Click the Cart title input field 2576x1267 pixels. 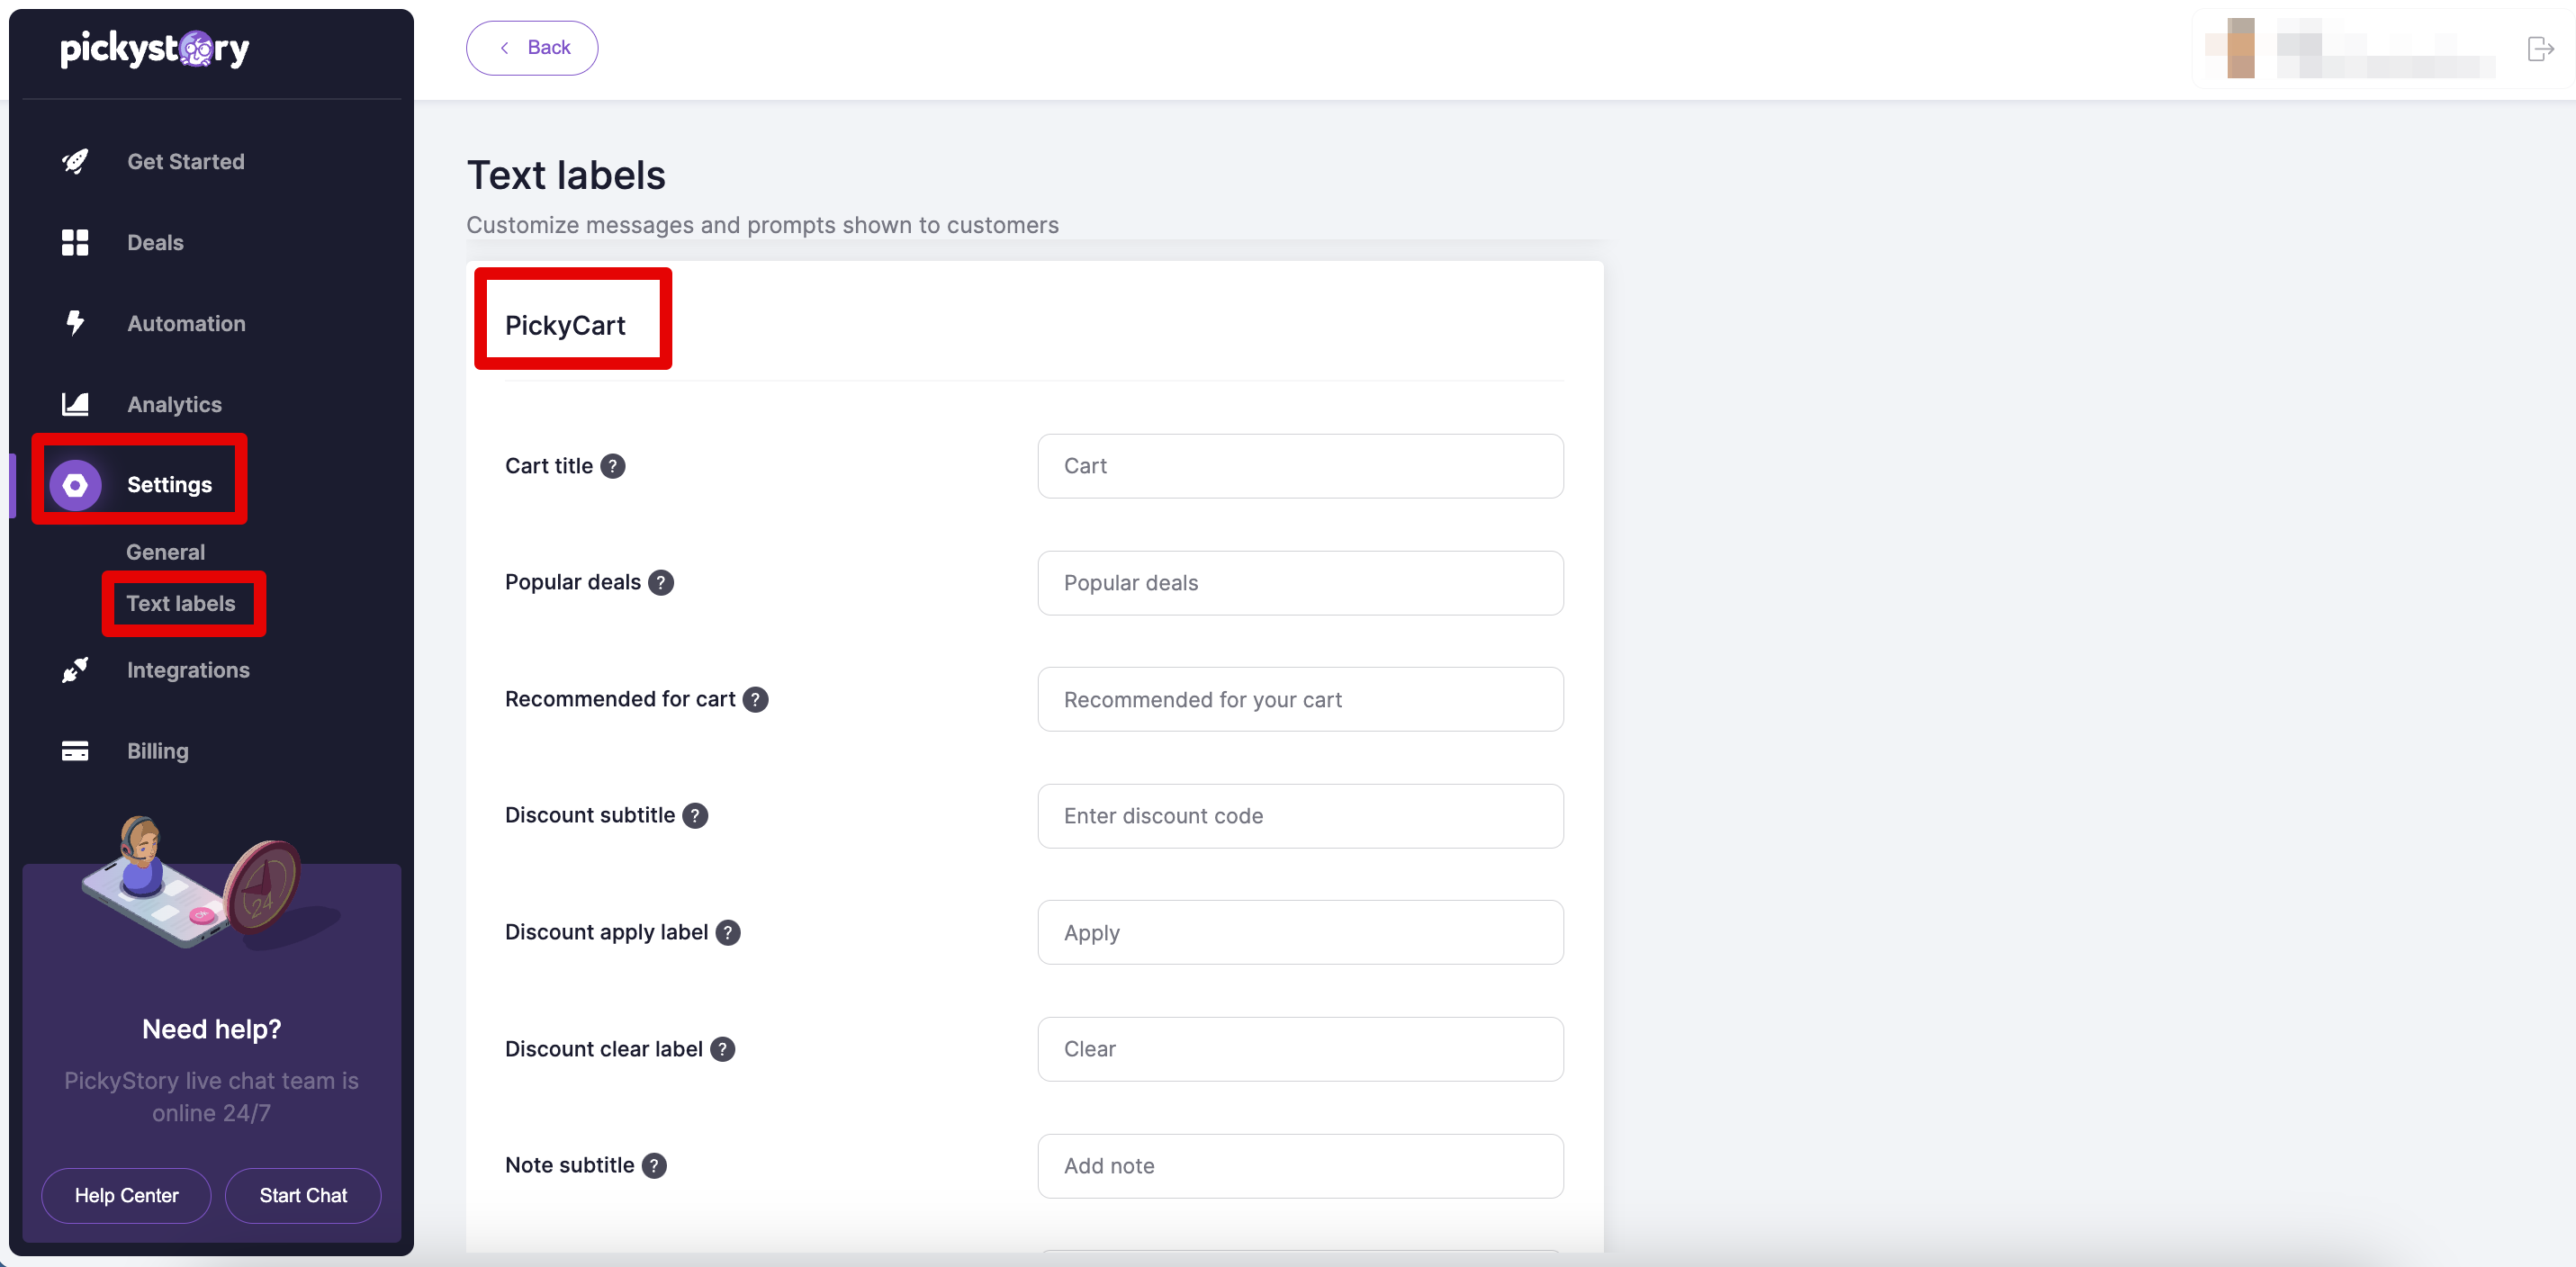pos(1301,466)
